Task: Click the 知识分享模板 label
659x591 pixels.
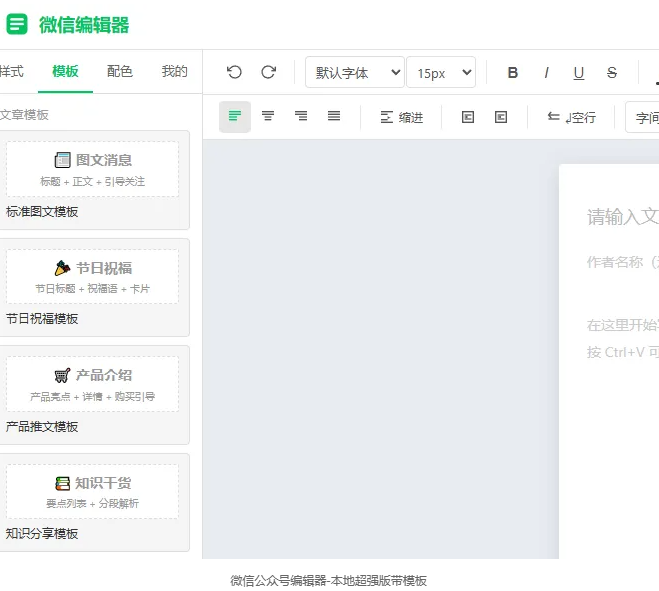Action: click(x=42, y=534)
